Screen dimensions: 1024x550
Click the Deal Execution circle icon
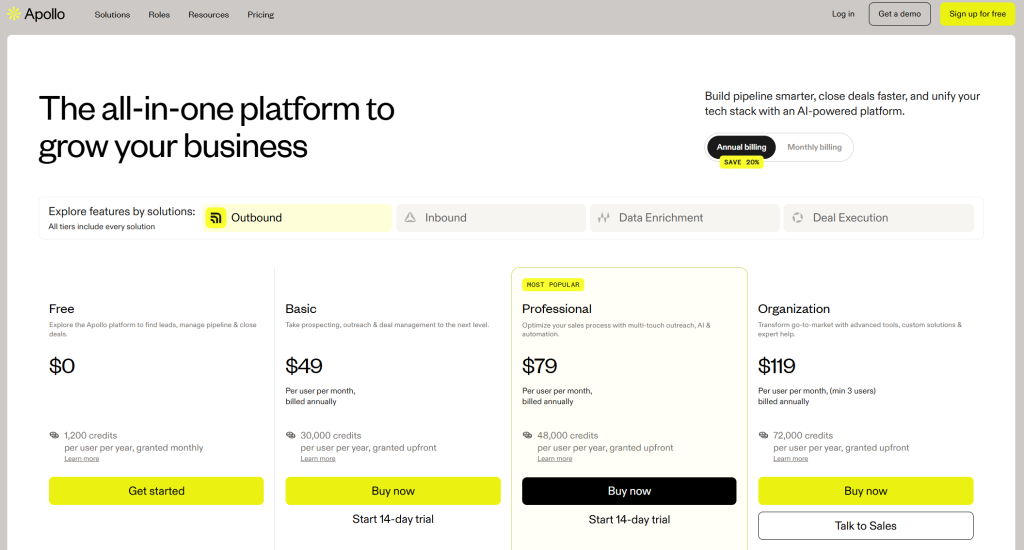coord(798,218)
